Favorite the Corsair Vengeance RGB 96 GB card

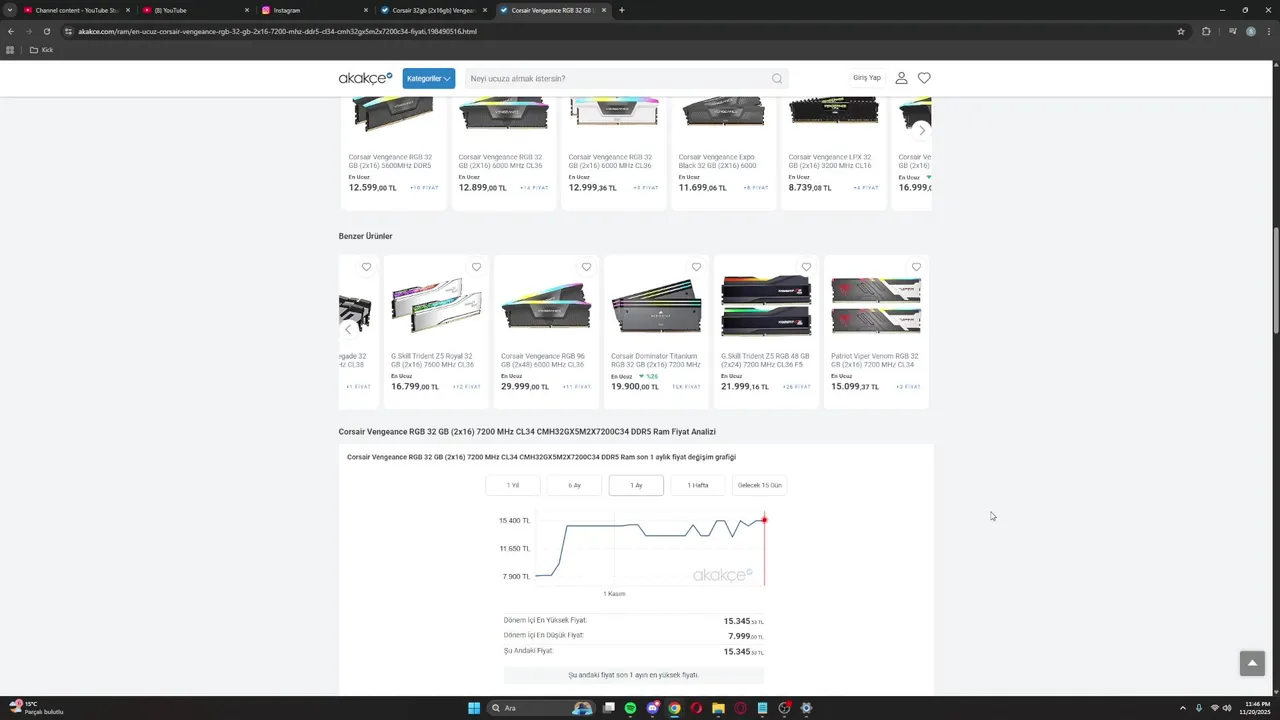586,267
